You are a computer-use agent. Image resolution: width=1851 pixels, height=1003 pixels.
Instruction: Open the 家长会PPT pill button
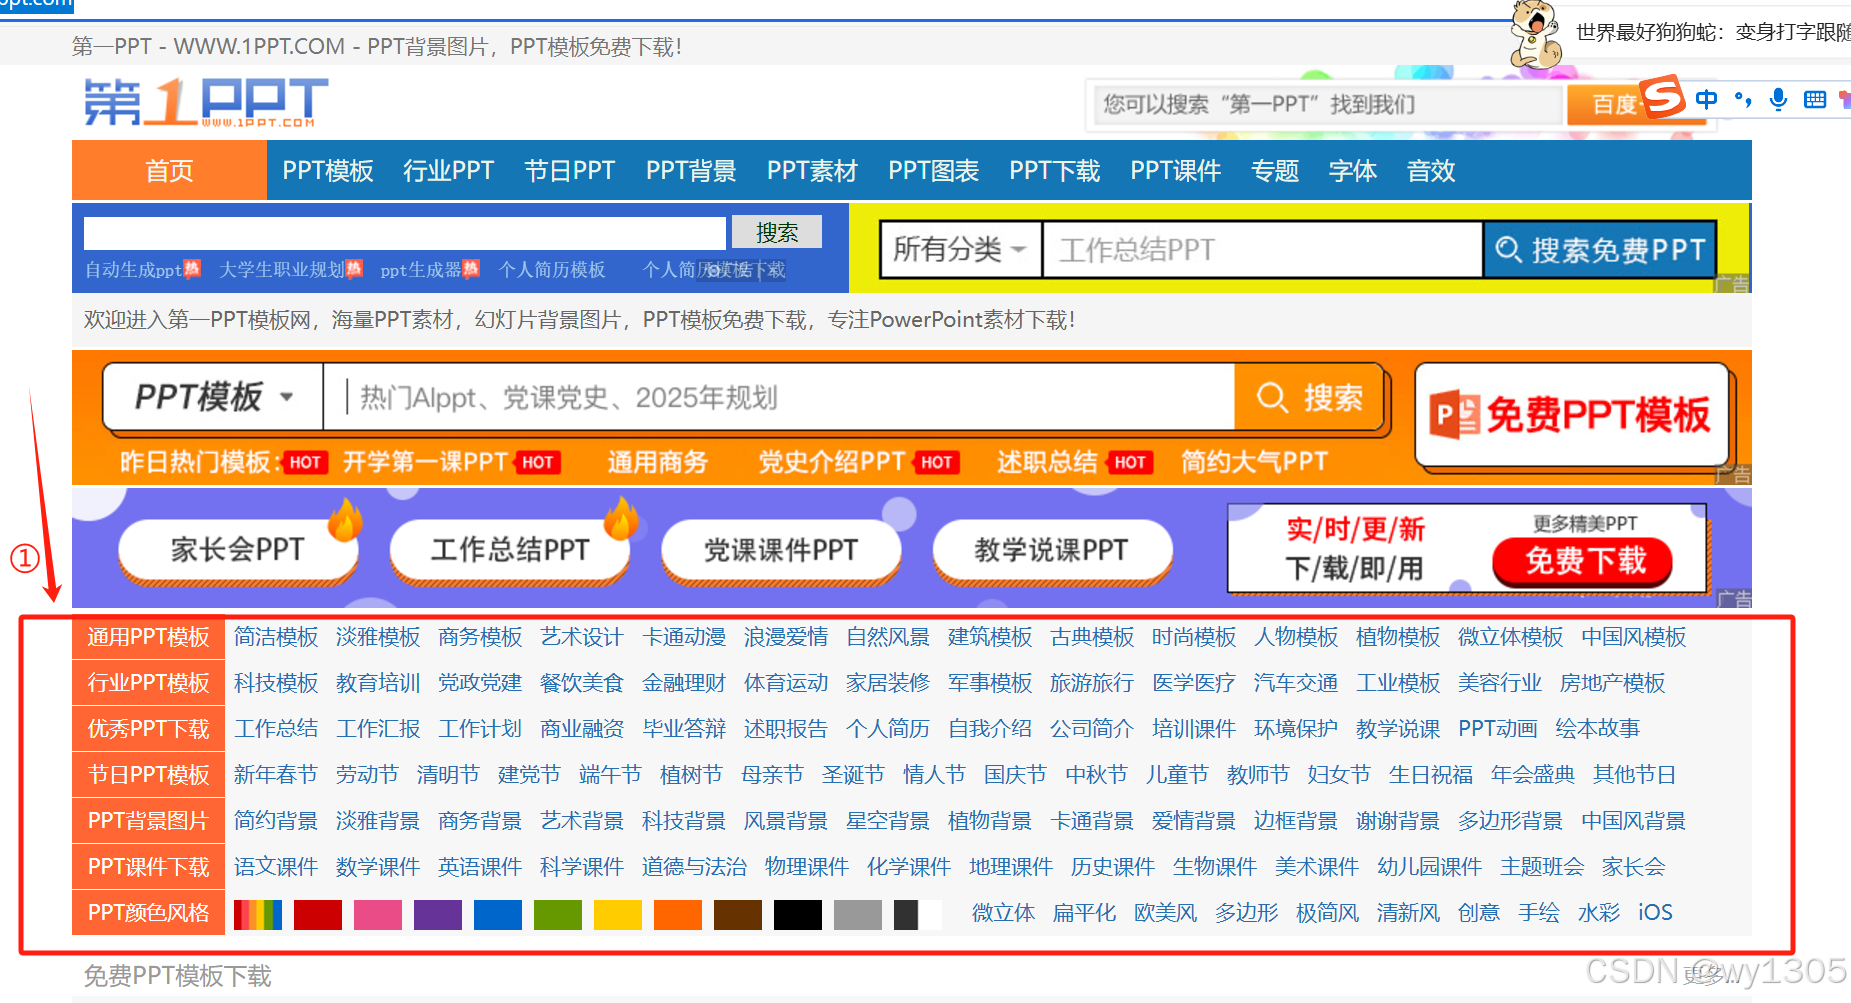coord(238,549)
